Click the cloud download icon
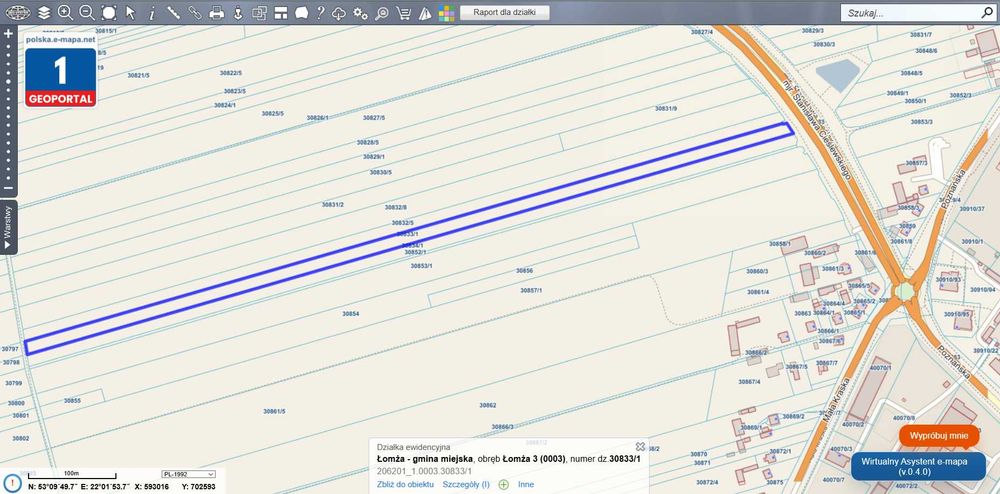Image resolution: width=1000 pixels, height=494 pixels. click(x=339, y=13)
